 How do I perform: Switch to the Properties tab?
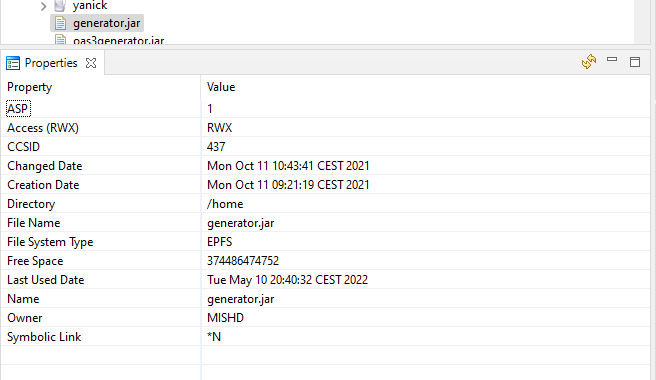coord(51,63)
